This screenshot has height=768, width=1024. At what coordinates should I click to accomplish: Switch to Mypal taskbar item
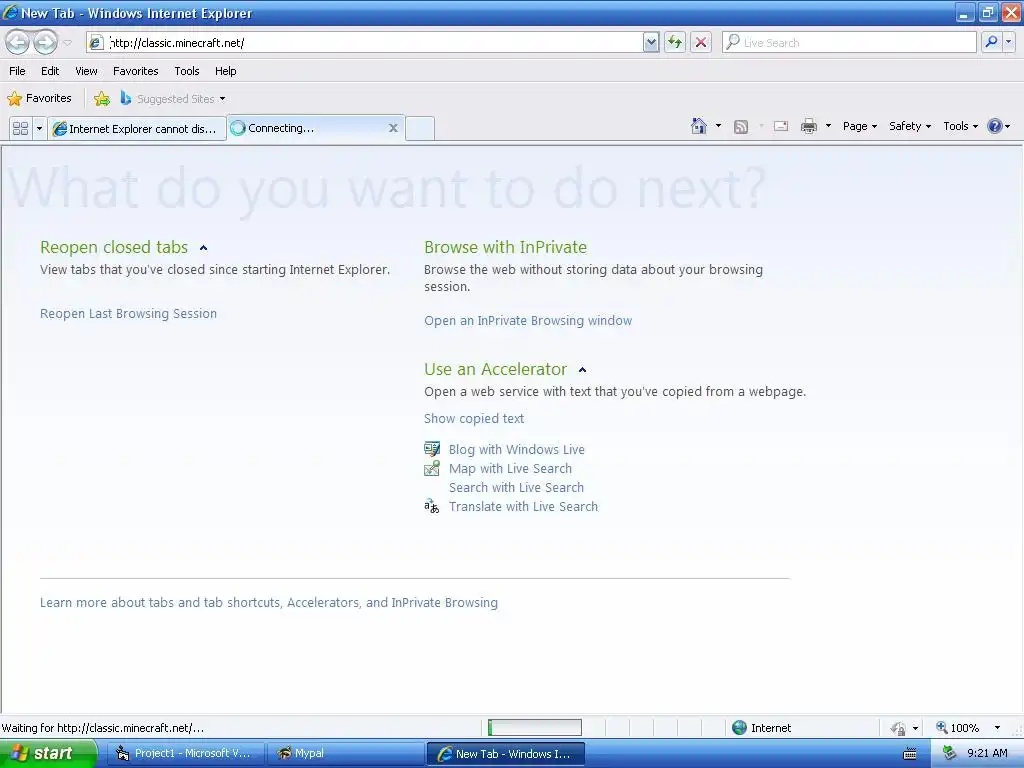tap(345, 754)
